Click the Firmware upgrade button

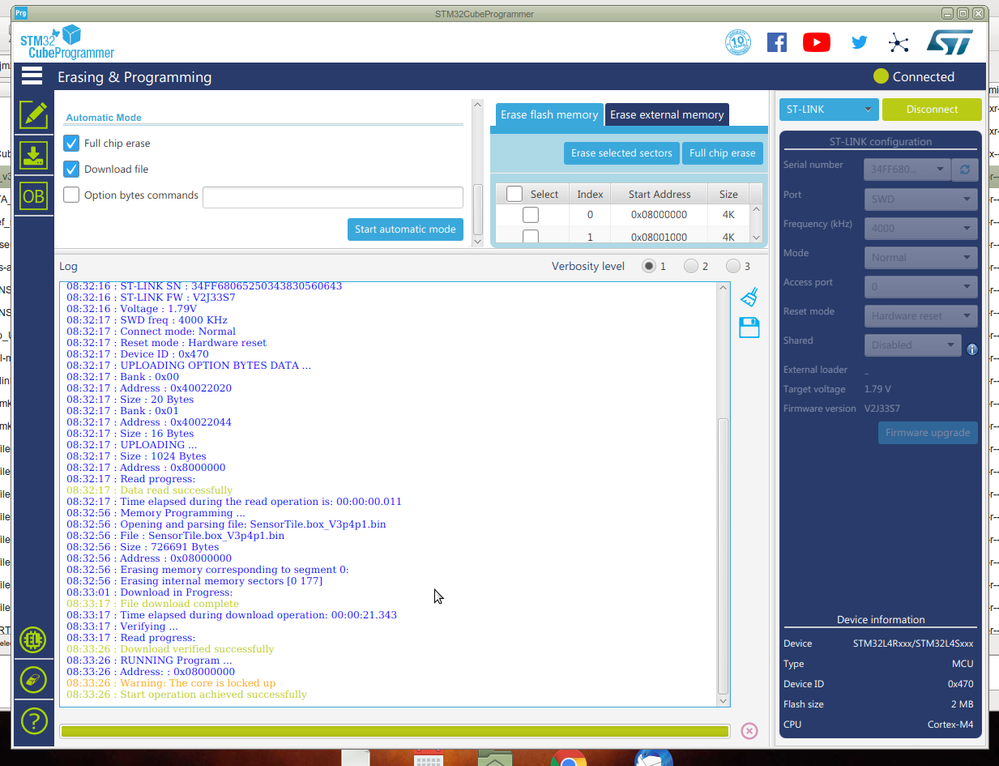click(928, 433)
